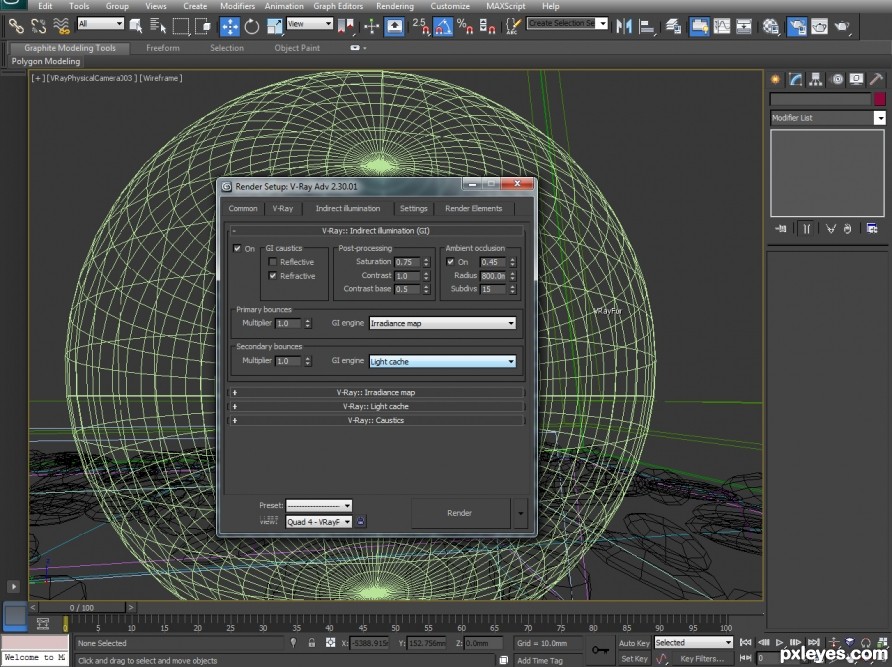This screenshot has width=892, height=667.
Task: Toggle Window/Crossing selection mode
Action: [x=203, y=26]
